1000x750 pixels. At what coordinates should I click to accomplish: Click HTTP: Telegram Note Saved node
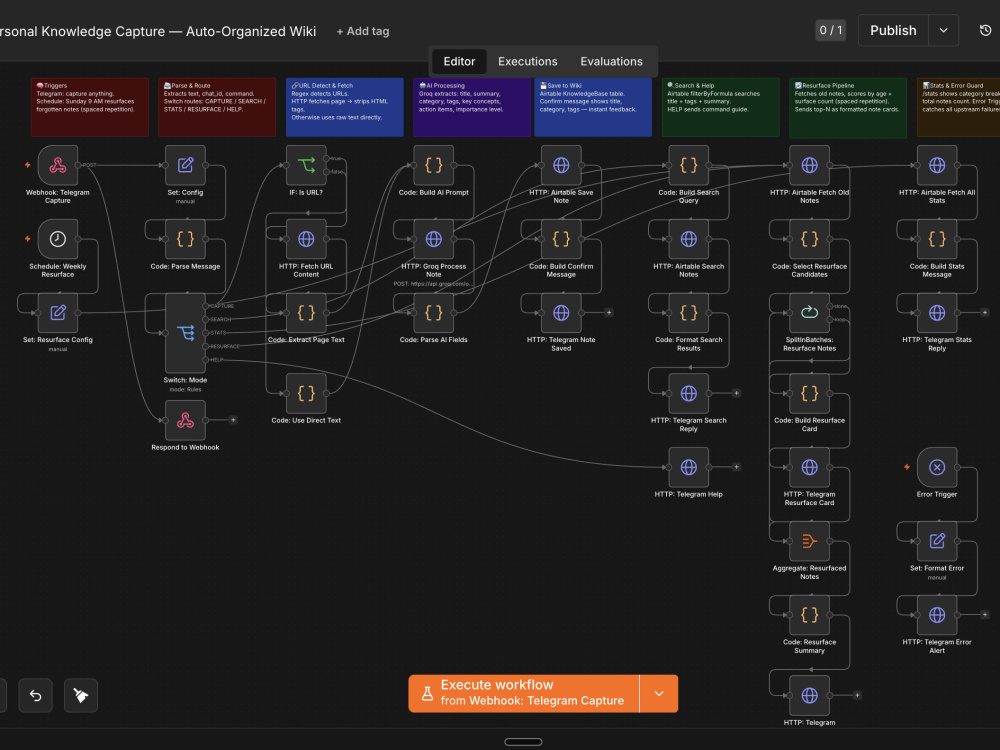(x=561, y=312)
